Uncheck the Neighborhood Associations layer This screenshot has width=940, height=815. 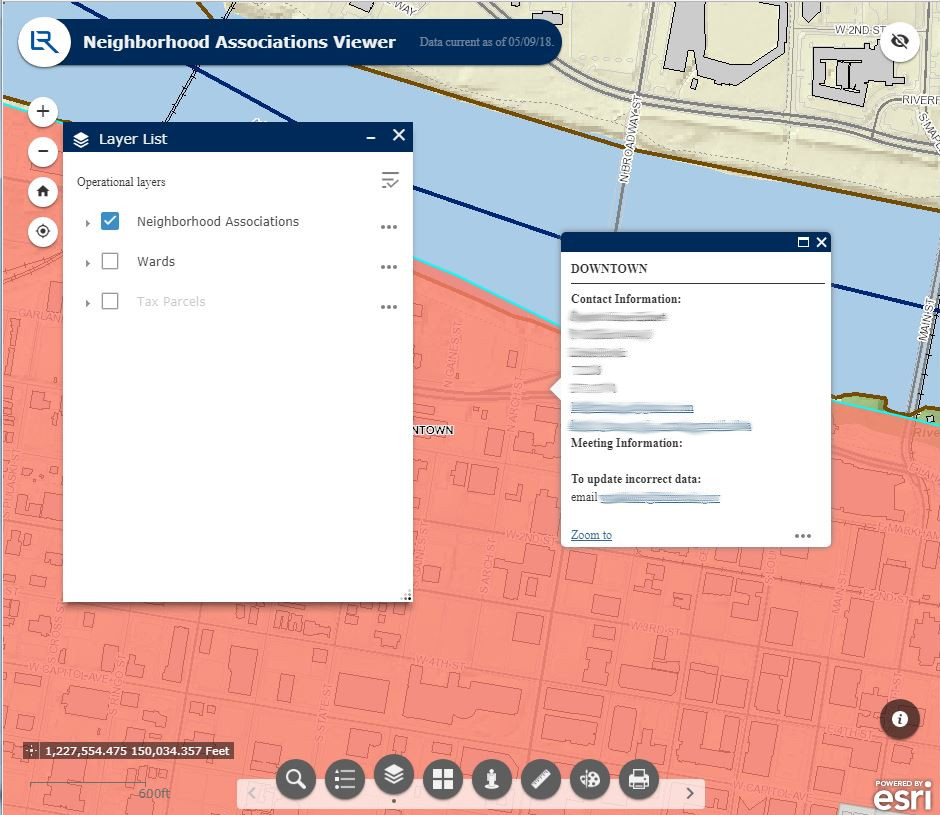pos(110,221)
